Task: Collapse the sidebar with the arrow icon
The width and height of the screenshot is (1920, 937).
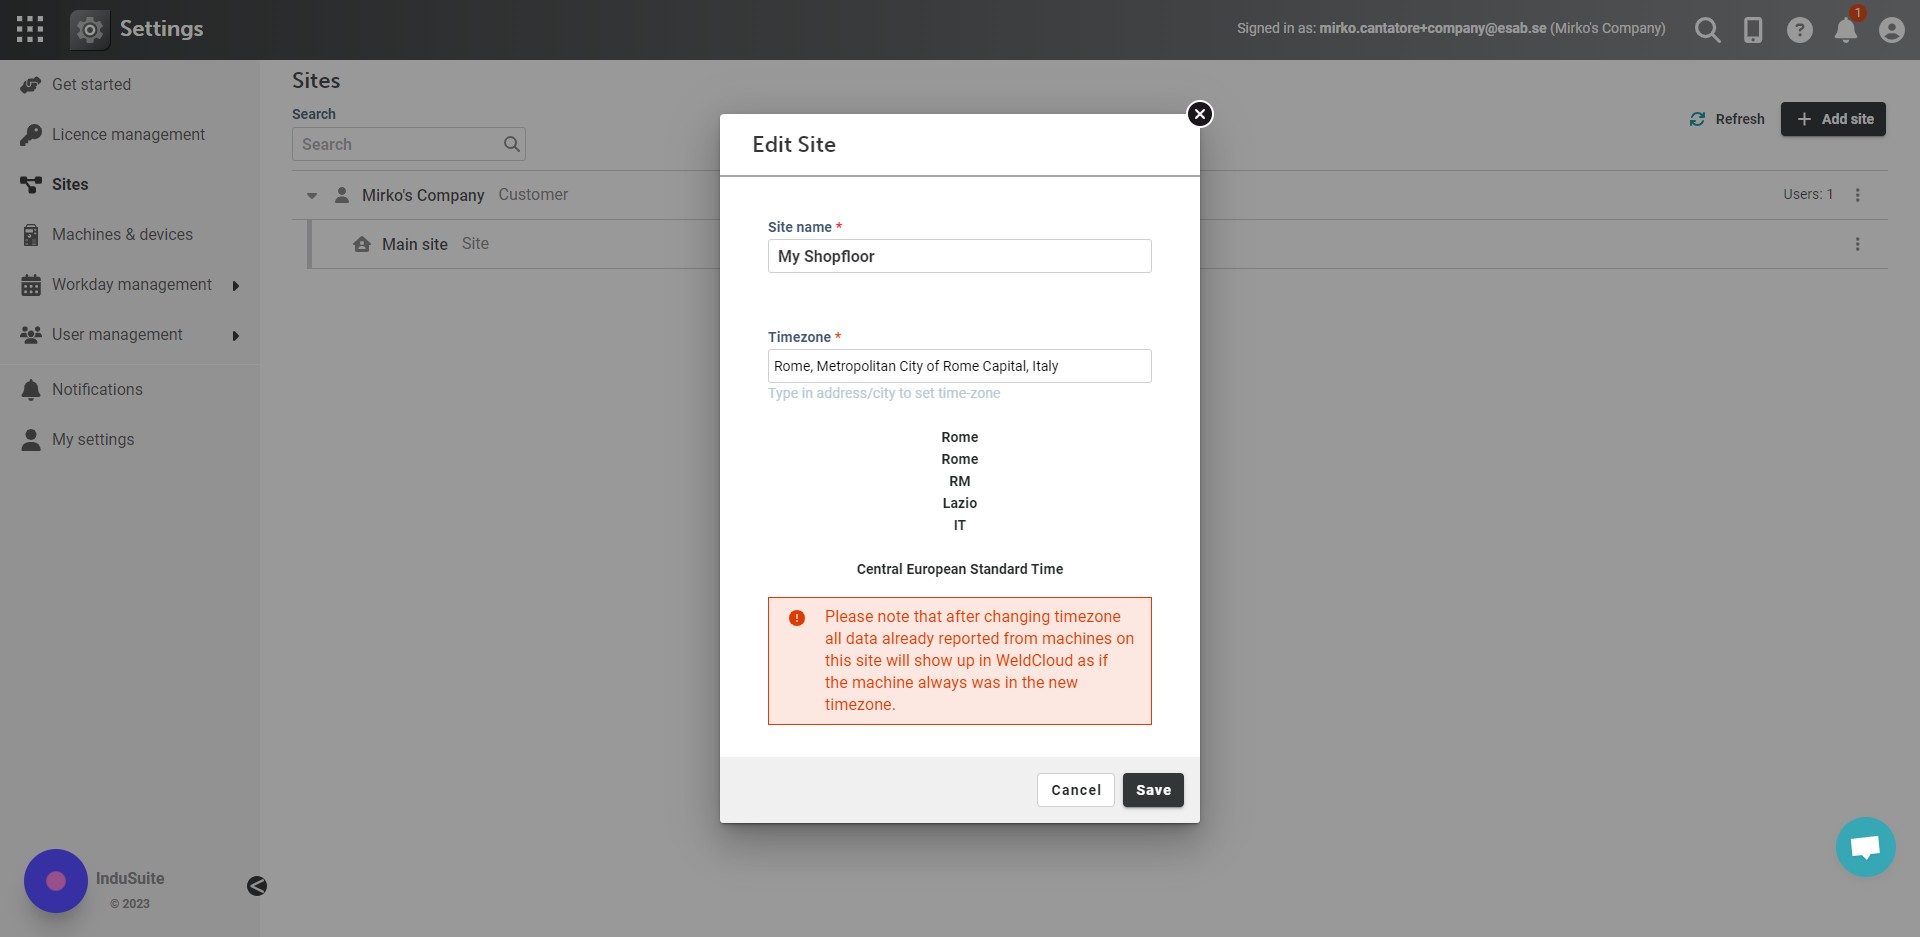Action: [x=257, y=886]
